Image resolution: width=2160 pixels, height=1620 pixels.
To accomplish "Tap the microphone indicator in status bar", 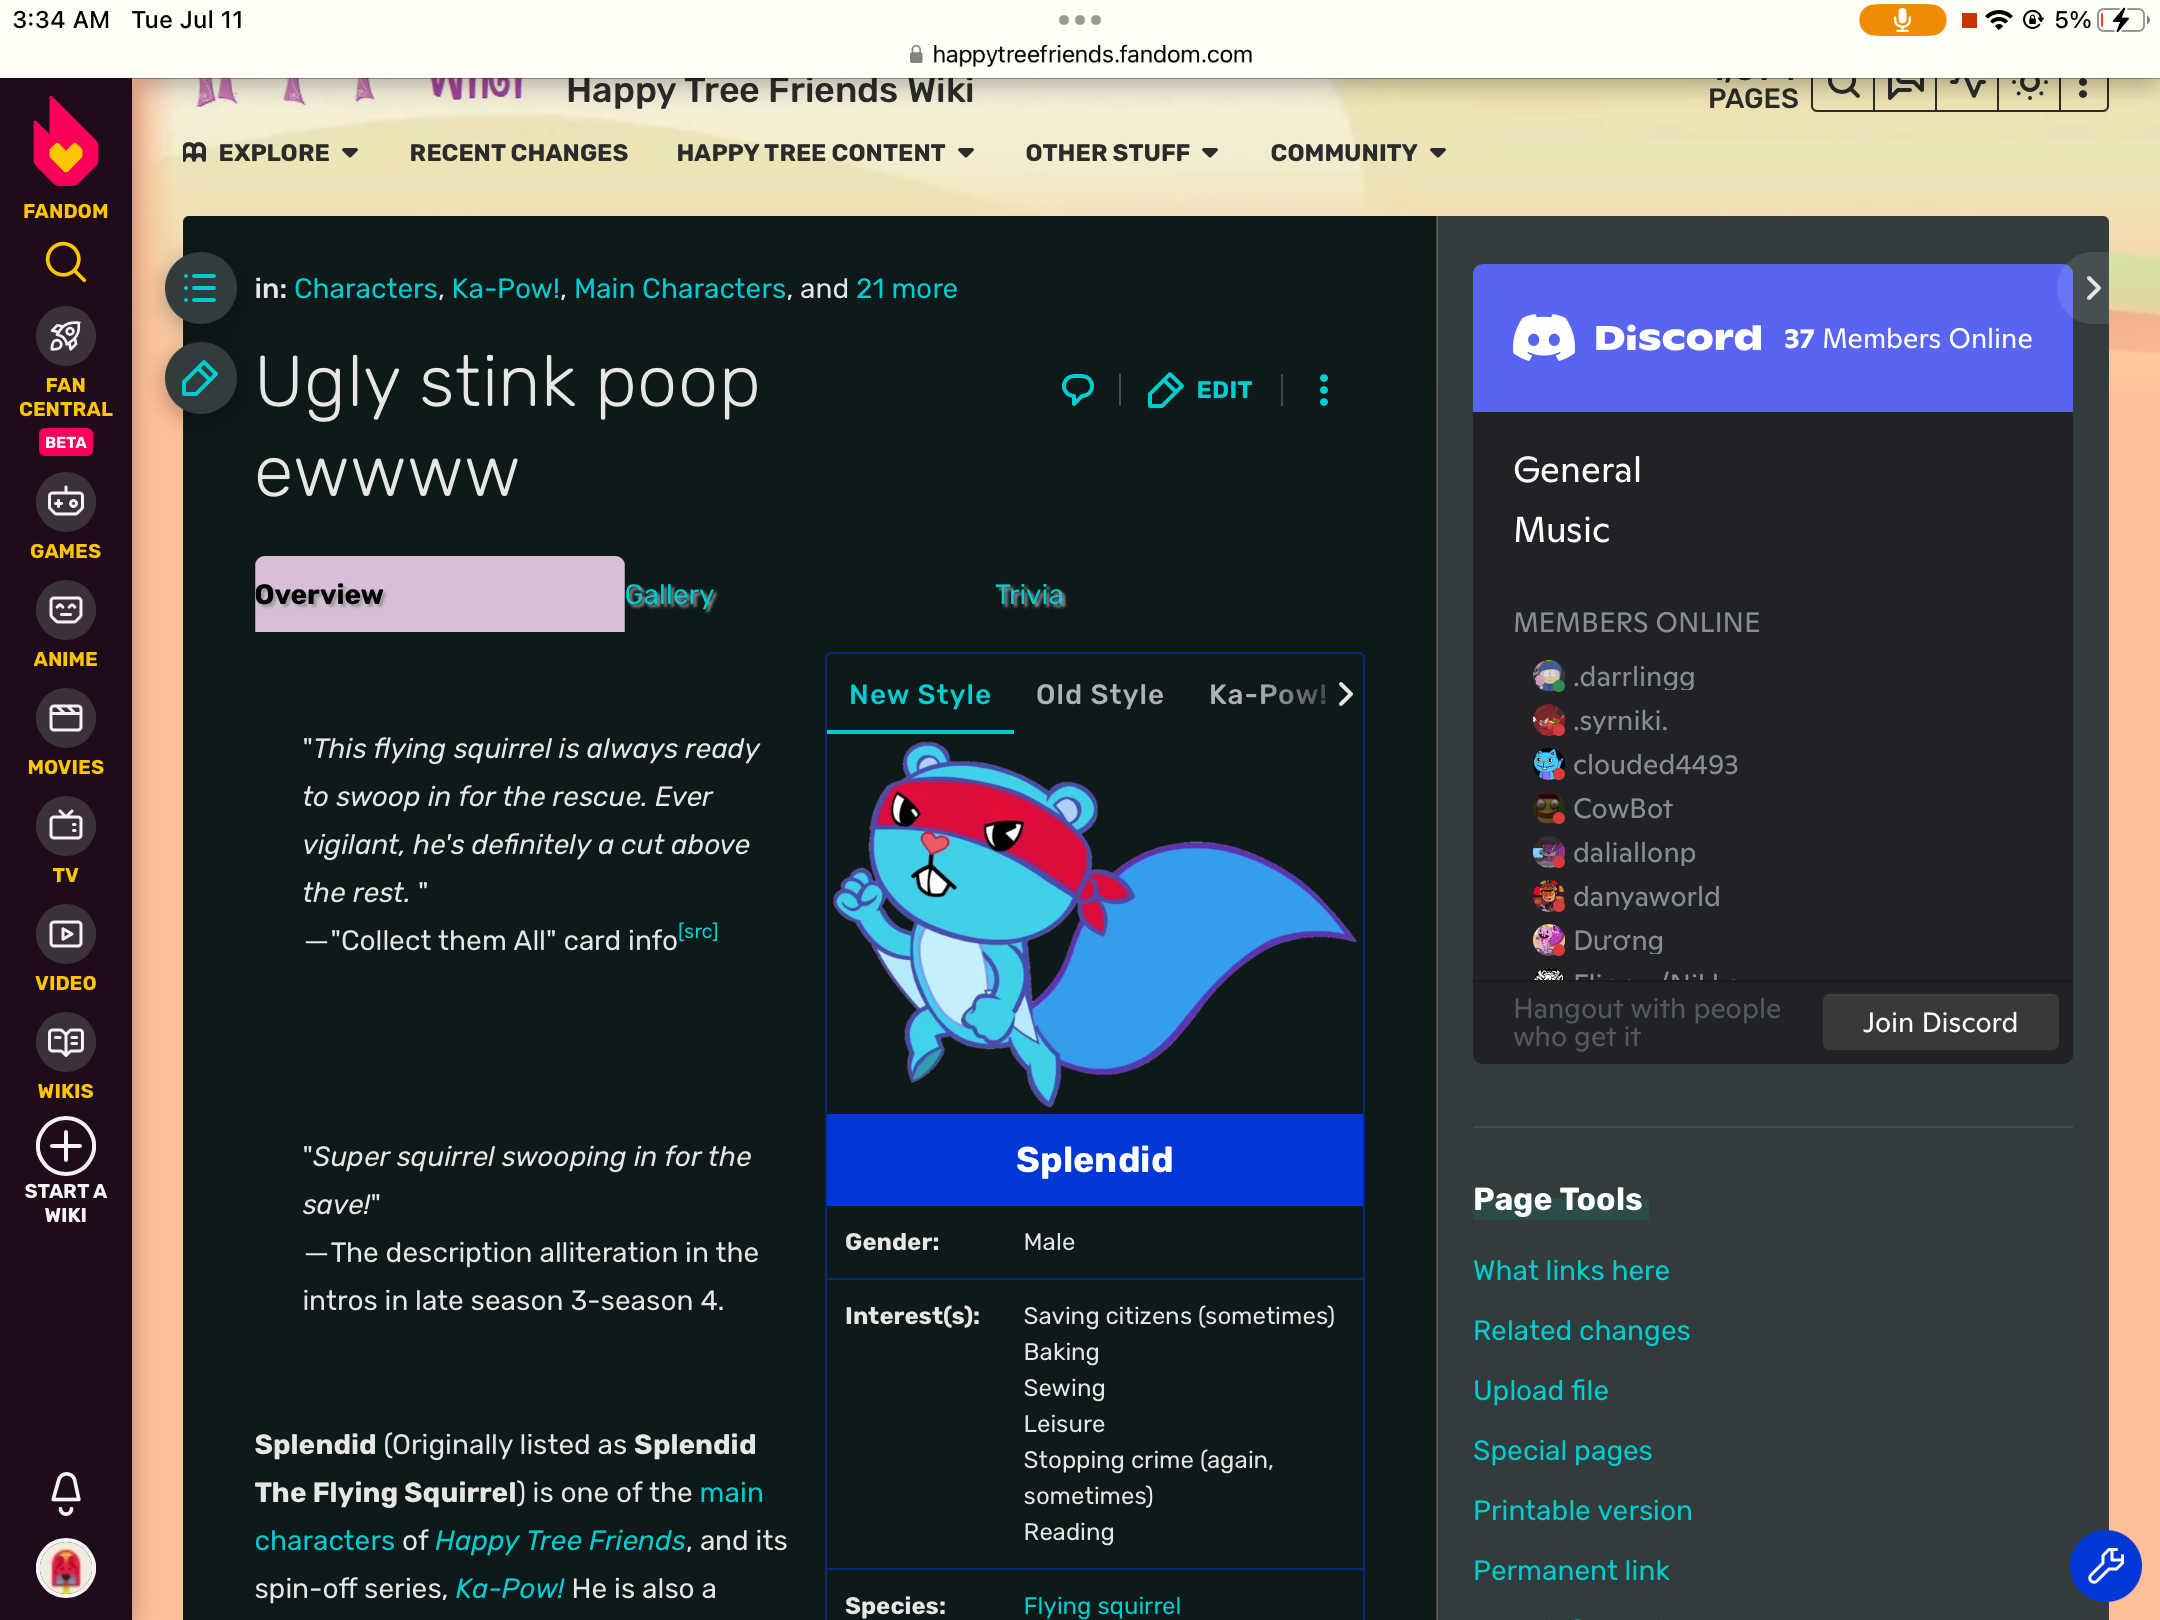I will coord(1902,20).
